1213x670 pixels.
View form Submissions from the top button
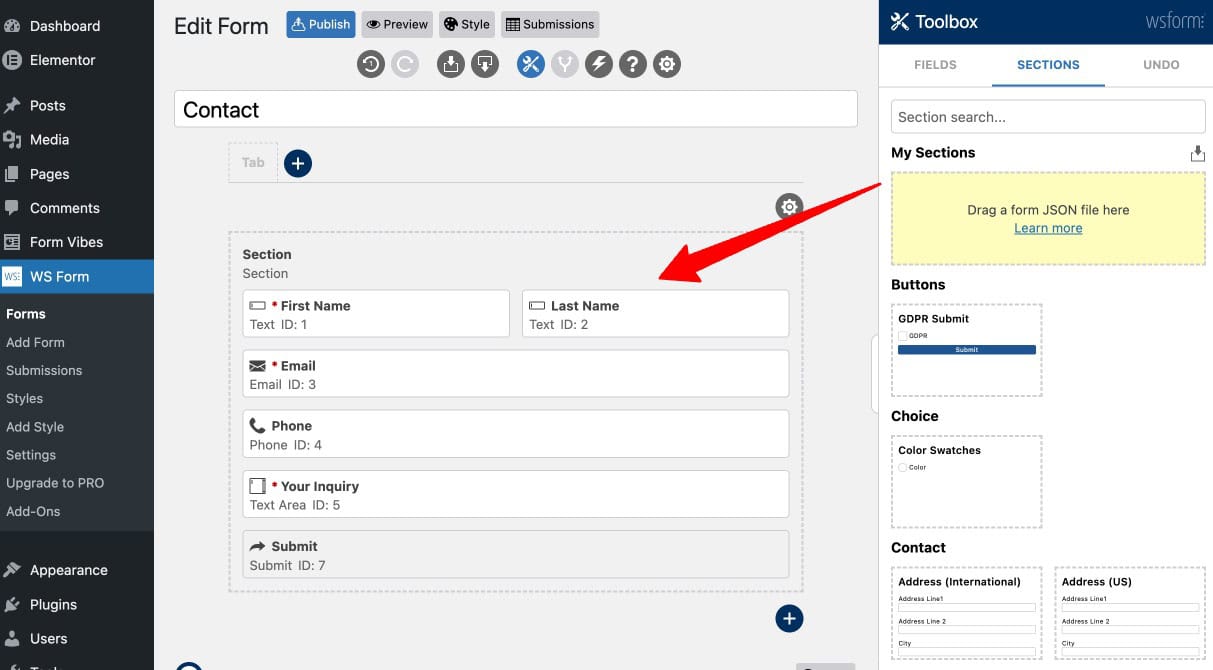[x=549, y=24]
